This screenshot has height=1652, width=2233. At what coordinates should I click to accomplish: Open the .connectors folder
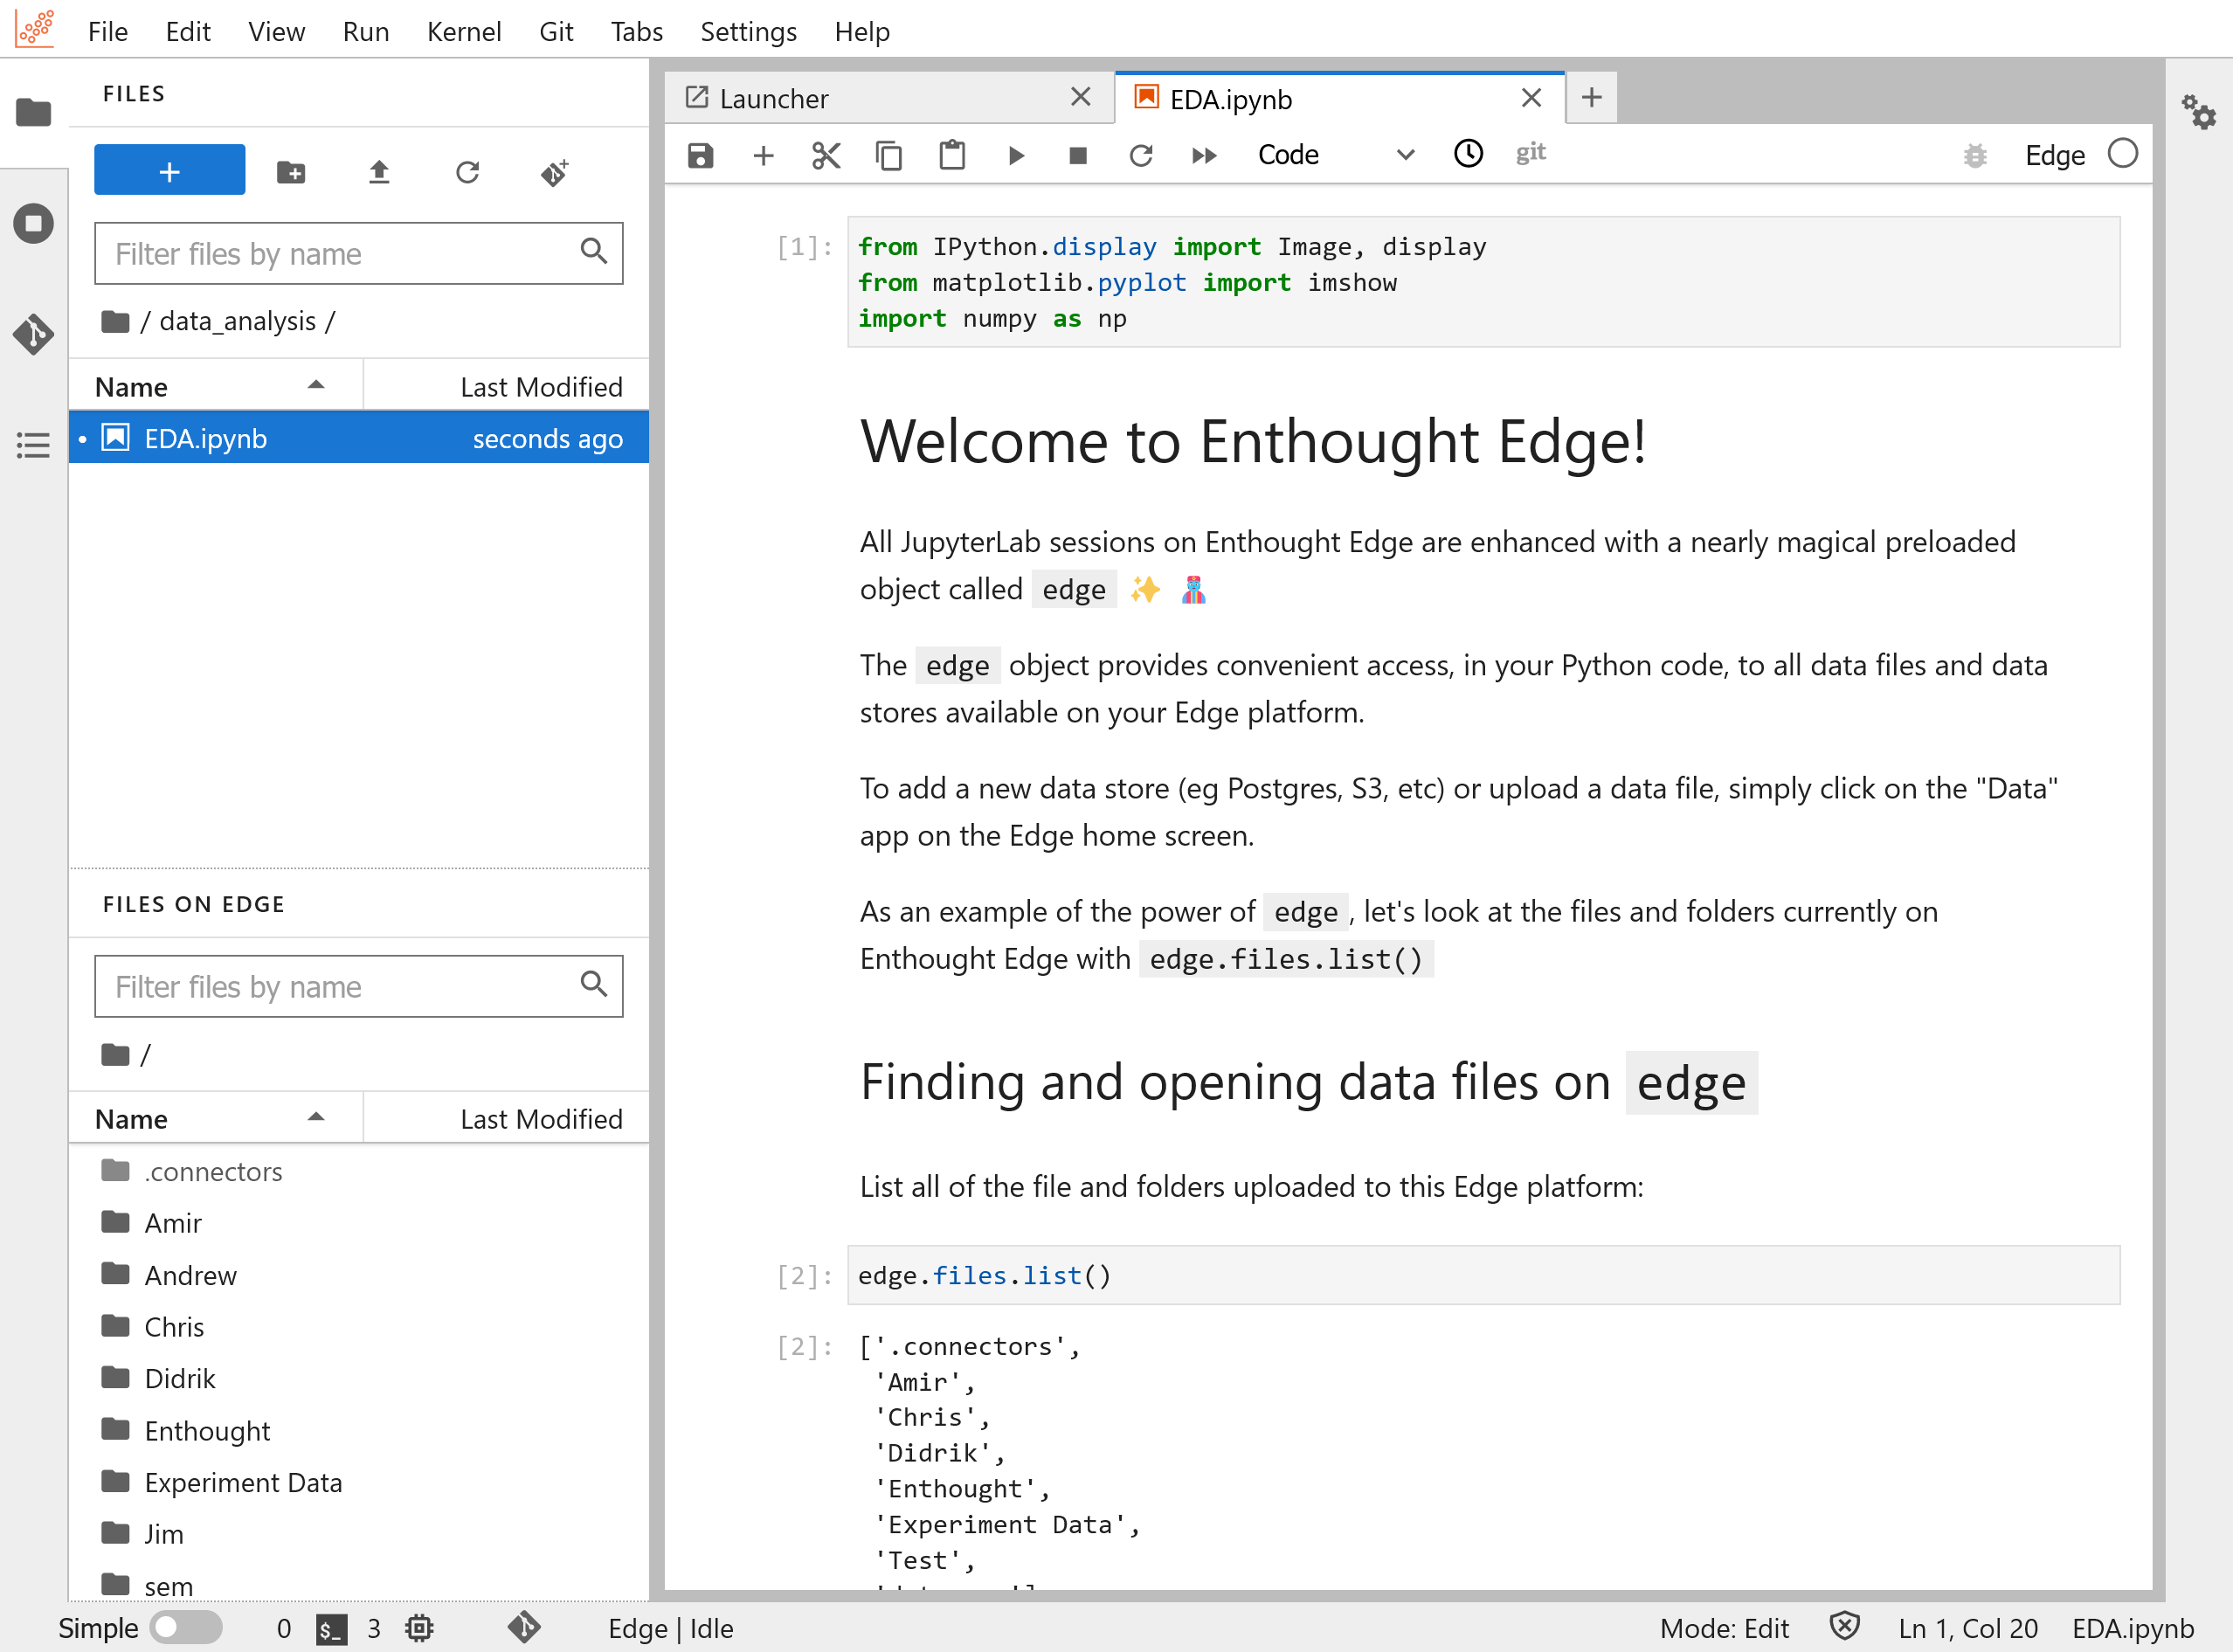358,1171
